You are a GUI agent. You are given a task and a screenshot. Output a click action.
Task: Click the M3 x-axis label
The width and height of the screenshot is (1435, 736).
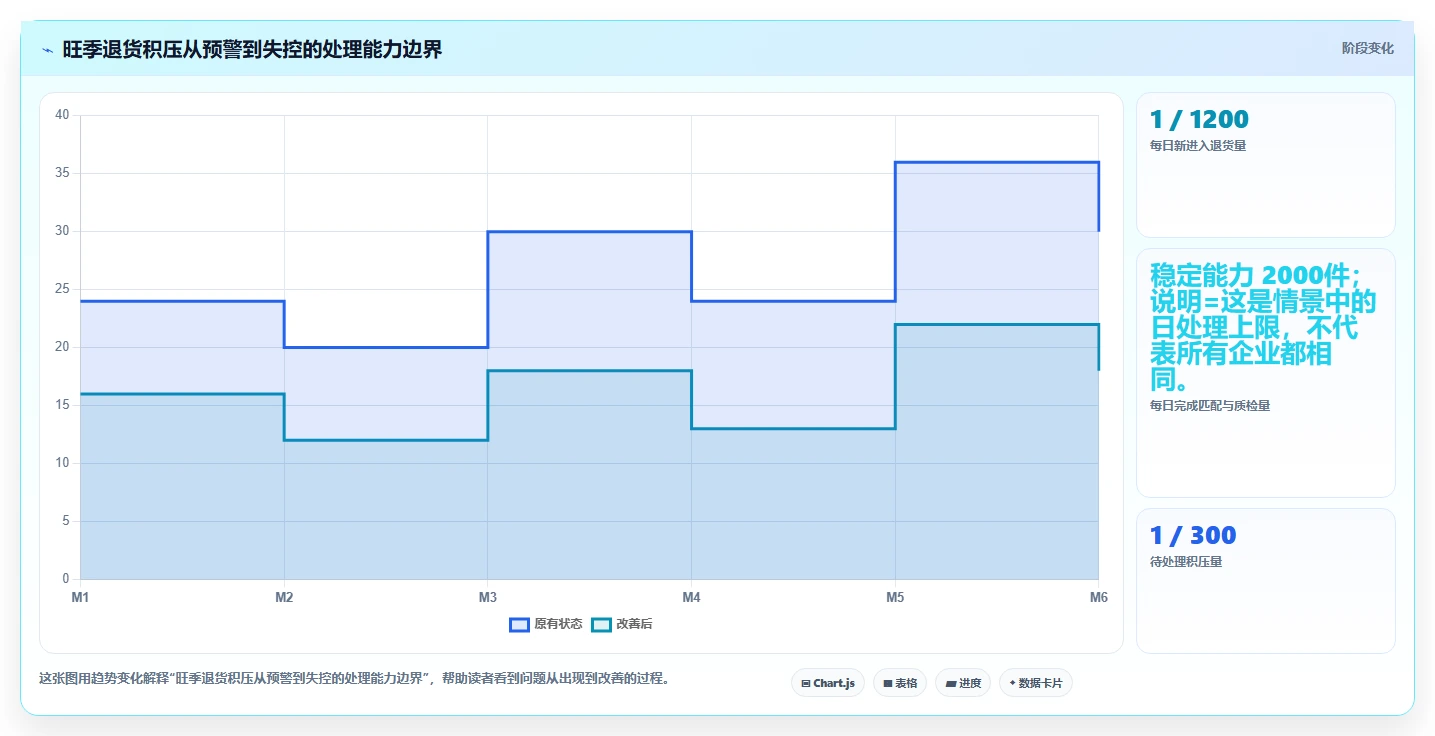click(488, 598)
